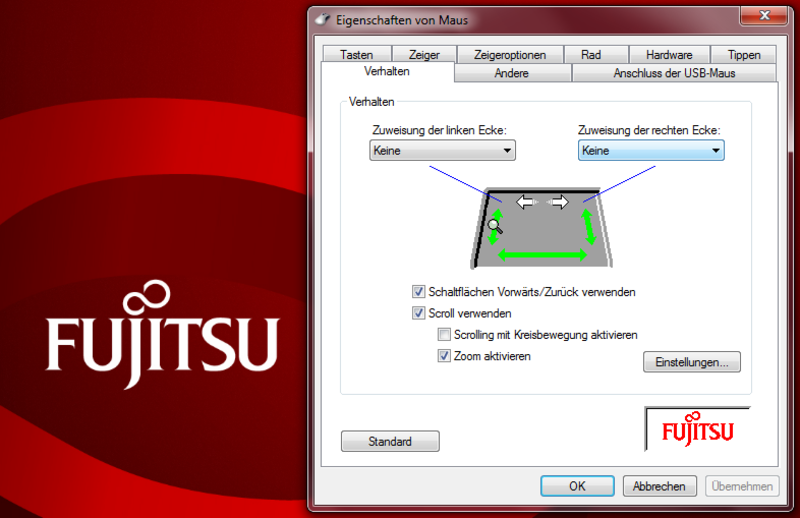Enable Scrolling mit Kreisbewegung aktivieren

click(444, 335)
